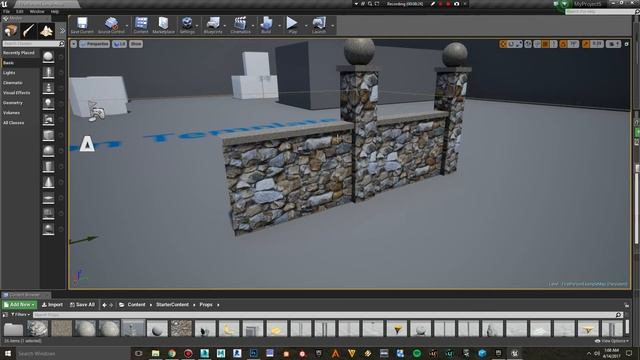Open the Help menu
Screen dimensions: 640x360
pos(55,12)
